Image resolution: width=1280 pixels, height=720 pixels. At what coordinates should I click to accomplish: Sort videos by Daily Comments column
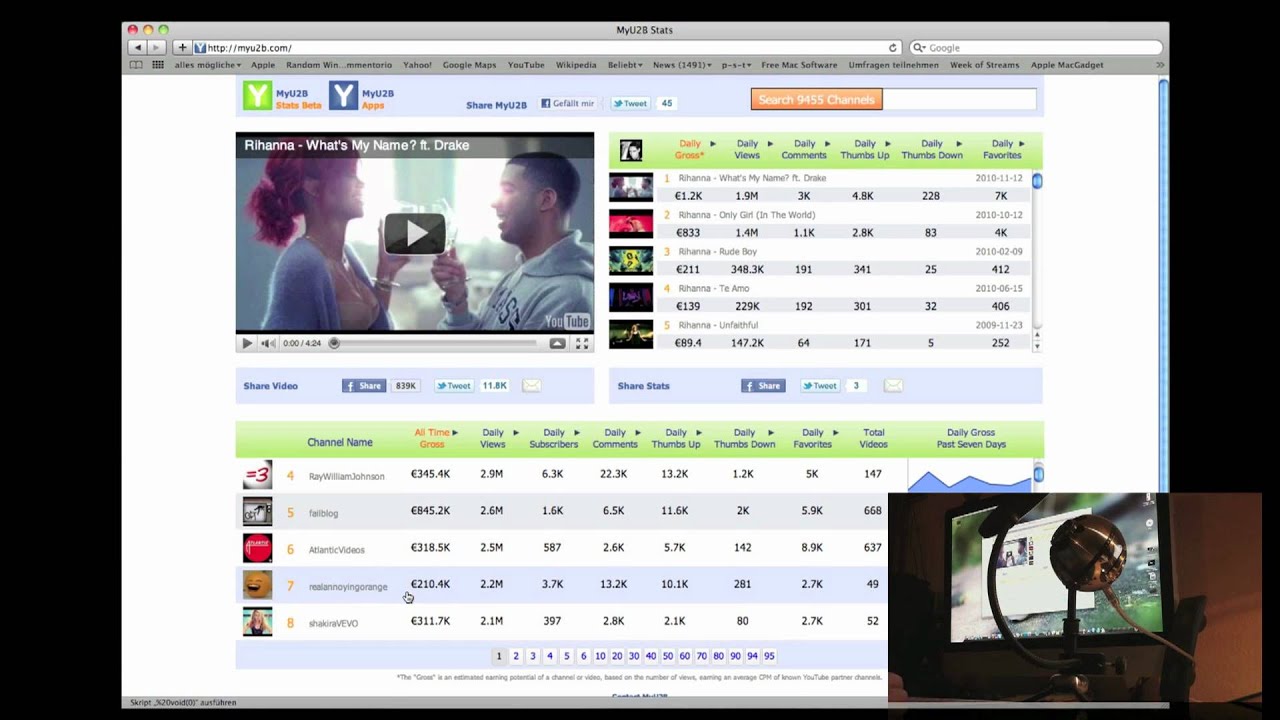click(x=804, y=149)
